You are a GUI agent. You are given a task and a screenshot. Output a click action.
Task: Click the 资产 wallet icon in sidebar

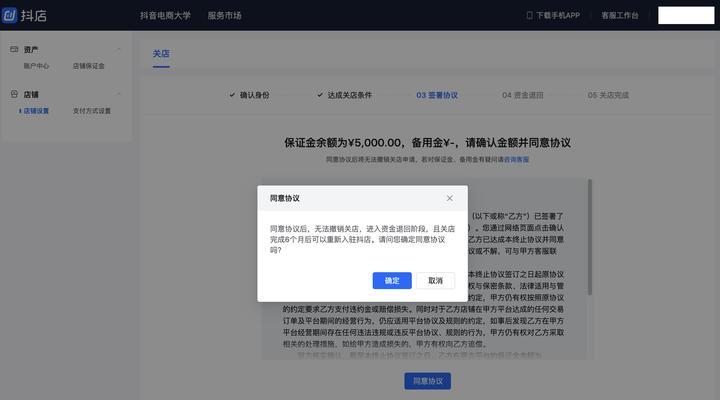click(x=13, y=49)
